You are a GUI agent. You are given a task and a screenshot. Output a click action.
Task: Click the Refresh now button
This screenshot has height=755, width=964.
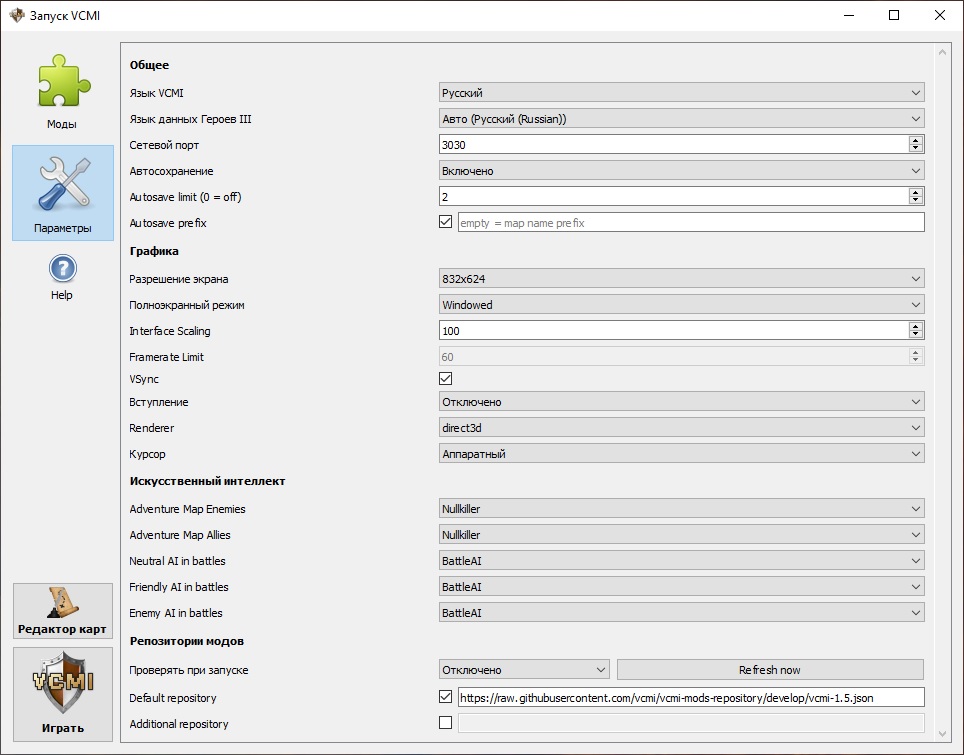click(770, 670)
